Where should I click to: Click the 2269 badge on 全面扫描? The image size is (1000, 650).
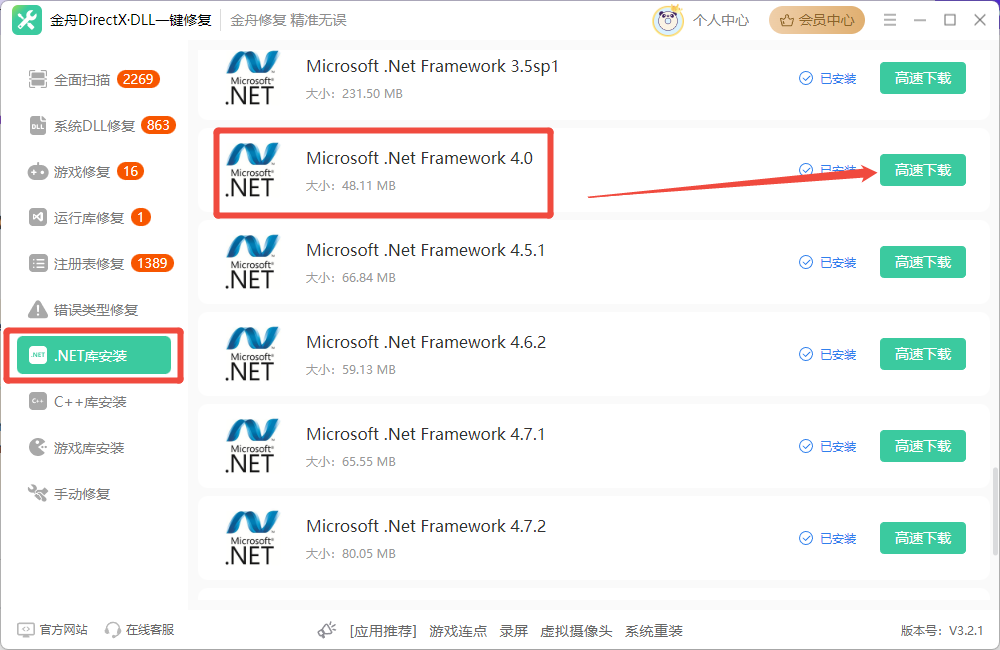138,79
